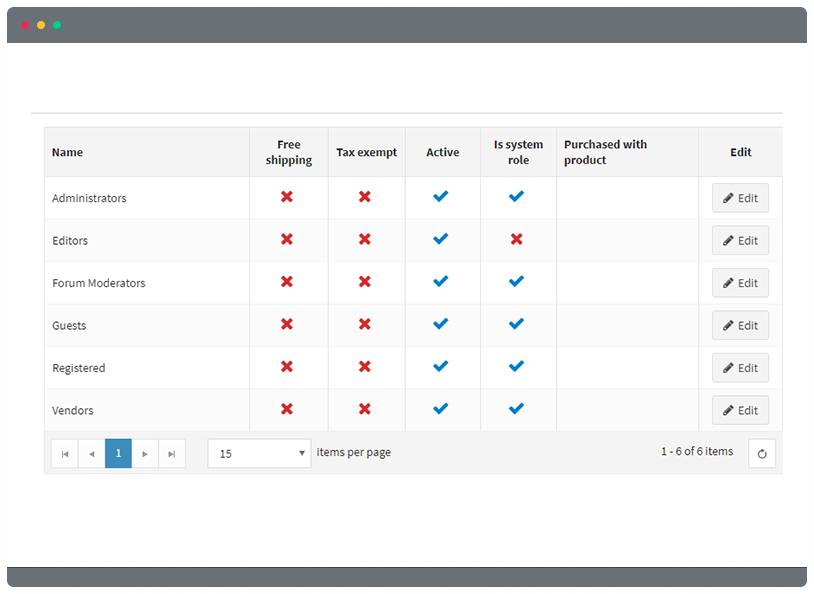
Task: Click the Is system role checkmark for Registered
Action: 517,367
